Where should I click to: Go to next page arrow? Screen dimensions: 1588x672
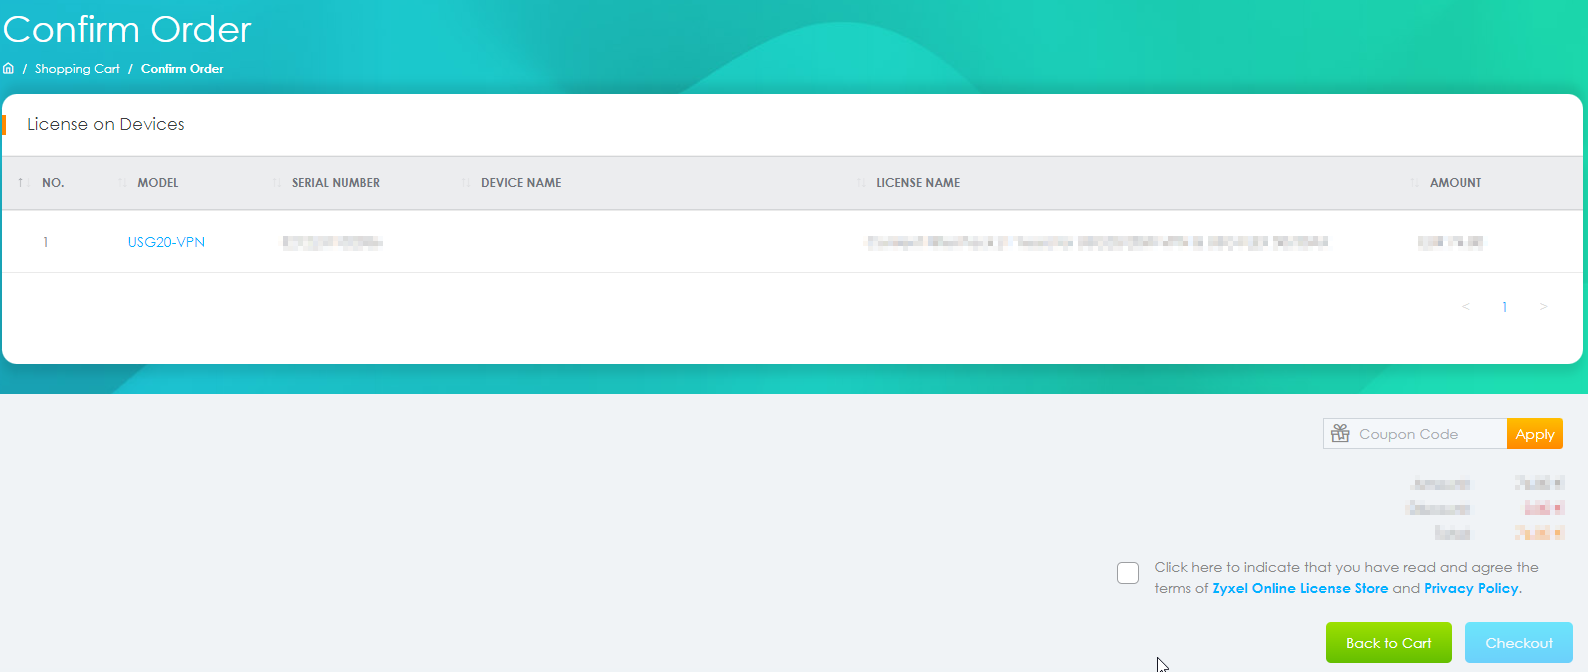click(1543, 307)
